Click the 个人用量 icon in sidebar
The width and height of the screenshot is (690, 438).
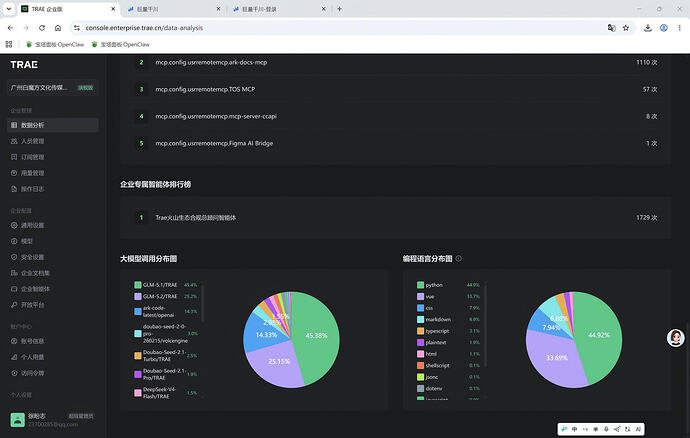(x=14, y=357)
